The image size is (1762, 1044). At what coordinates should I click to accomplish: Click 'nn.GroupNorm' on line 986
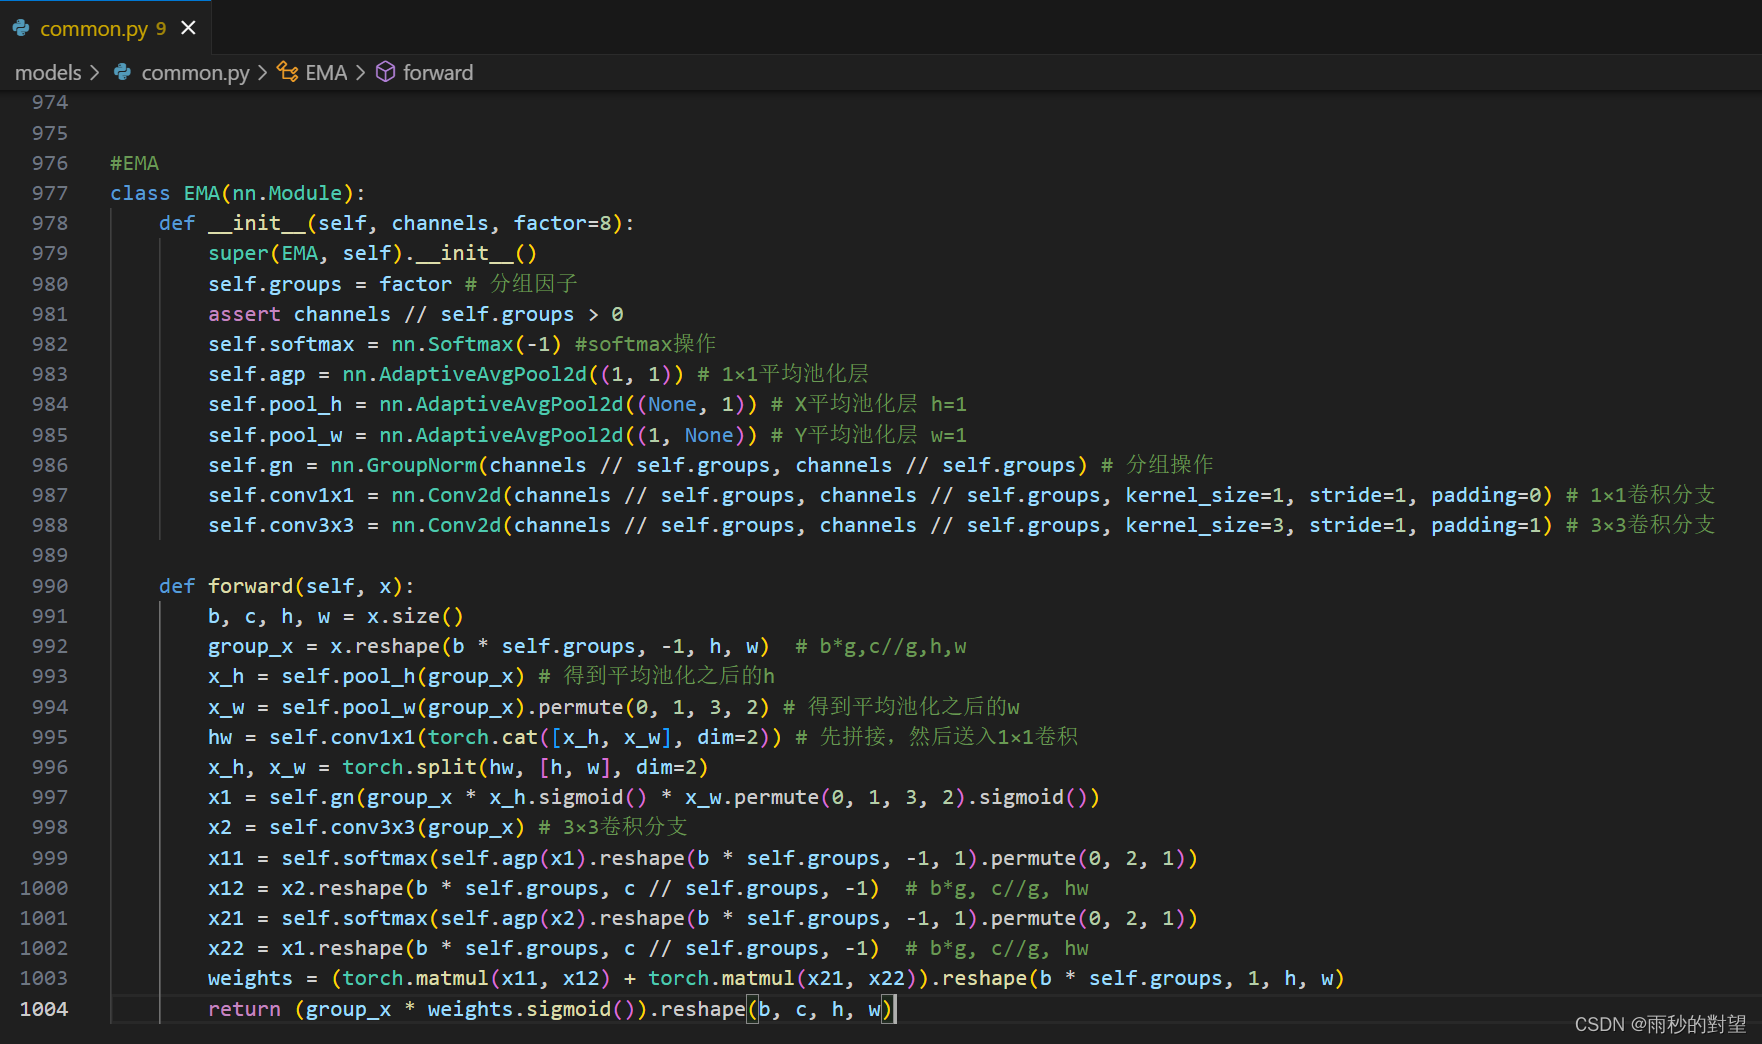(x=404, y=465)
